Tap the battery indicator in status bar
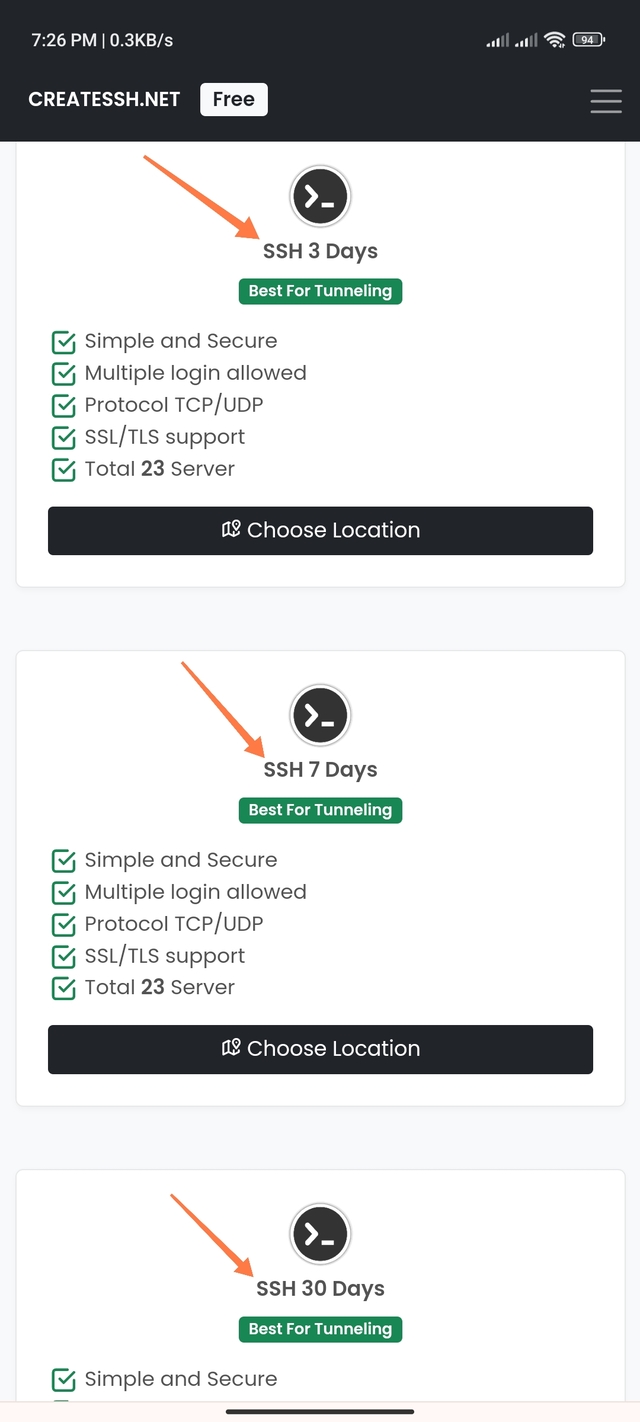Viewport: 640px width, 1422px height. coord(588,40)
